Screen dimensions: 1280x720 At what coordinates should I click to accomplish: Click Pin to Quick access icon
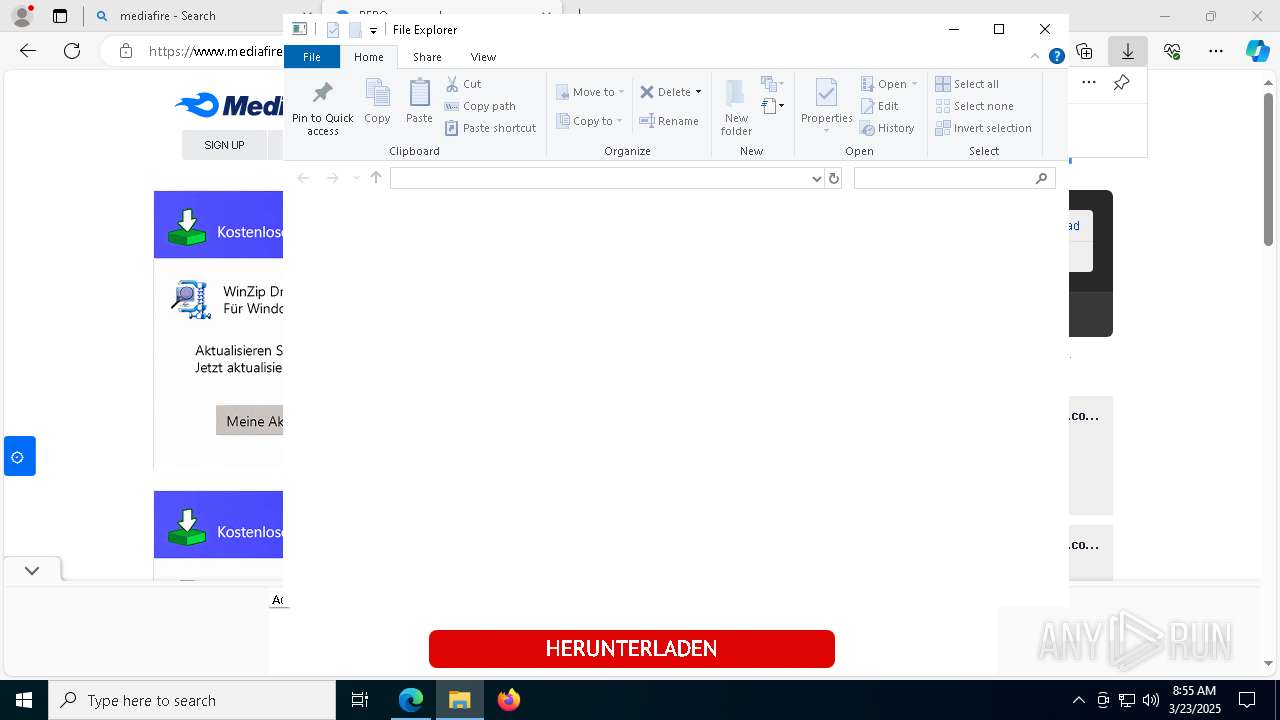pyautogui.click(x=322, y=95)
